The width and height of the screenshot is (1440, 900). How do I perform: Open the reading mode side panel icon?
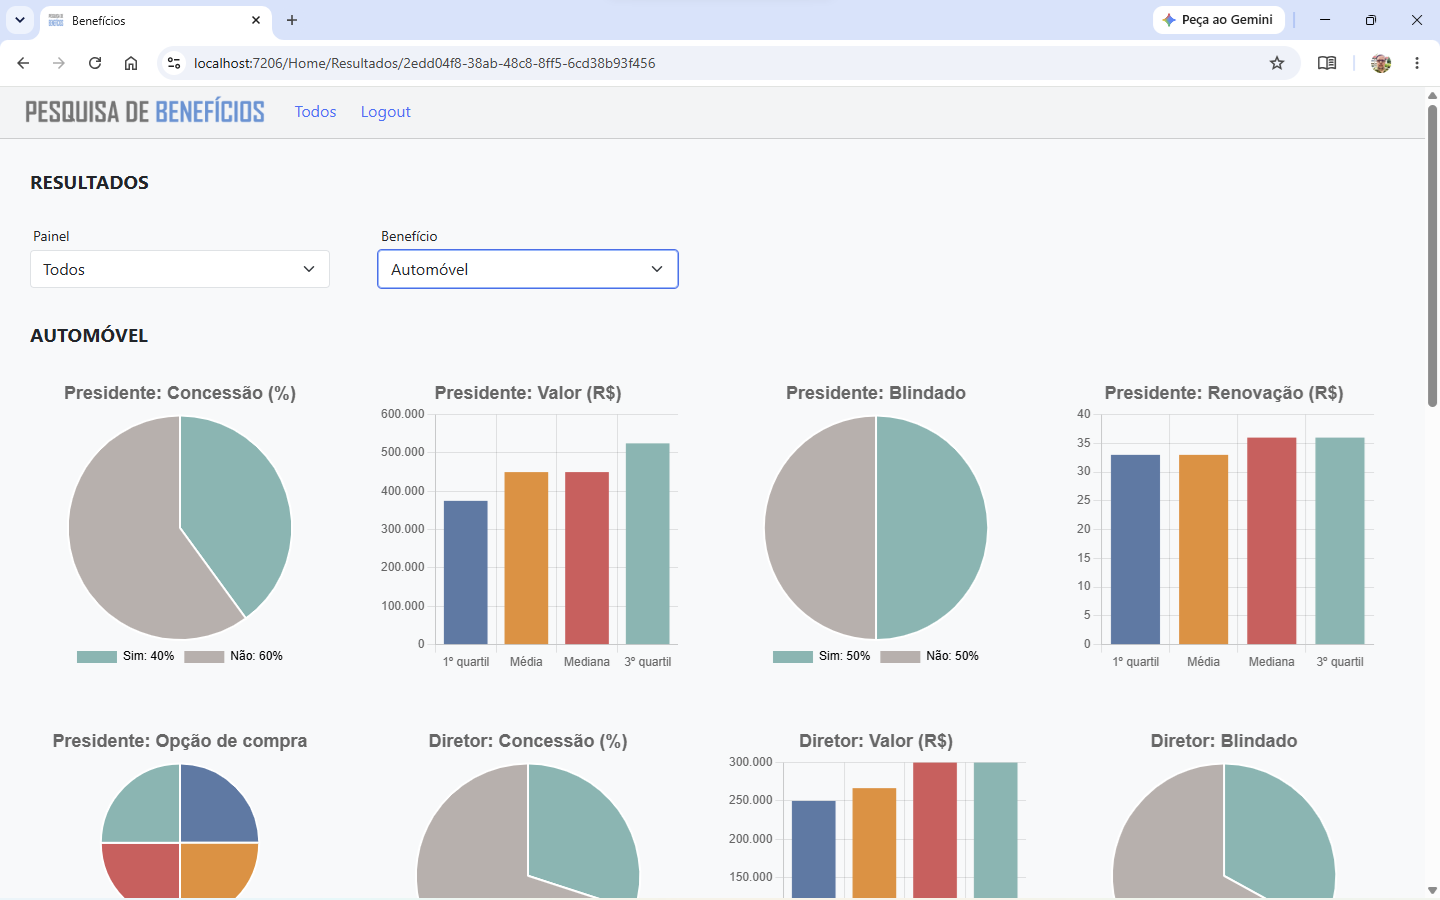coord(1327,63)
